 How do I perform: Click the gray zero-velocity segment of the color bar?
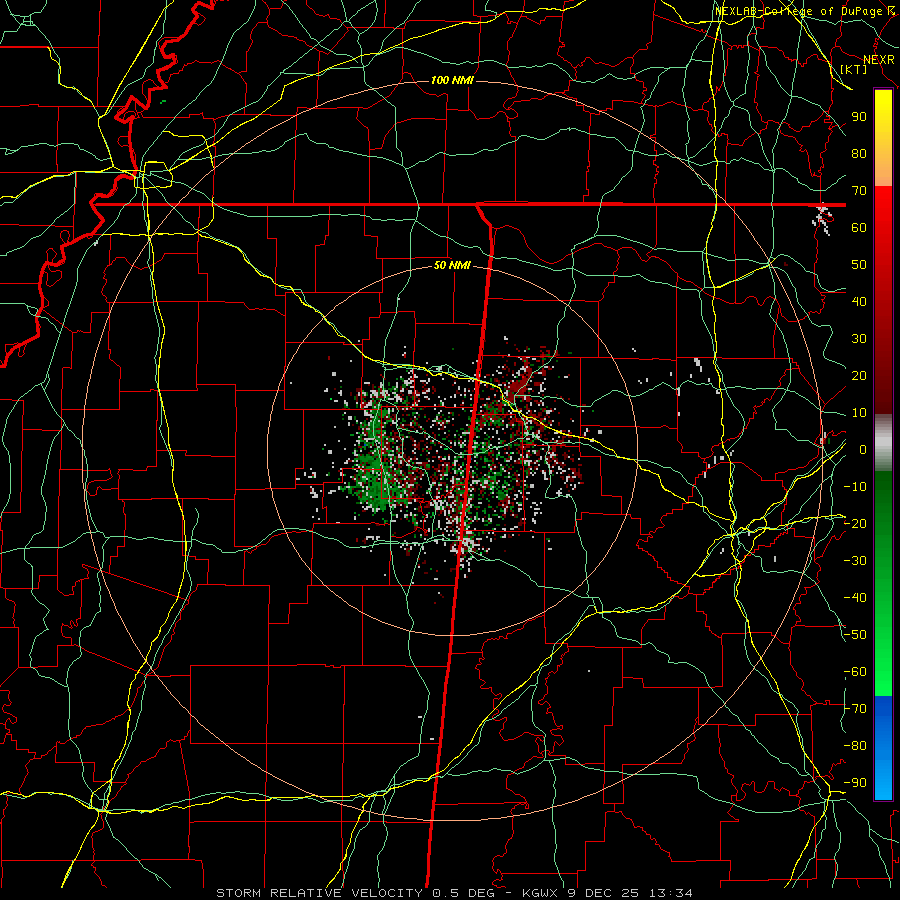(883, 442)
